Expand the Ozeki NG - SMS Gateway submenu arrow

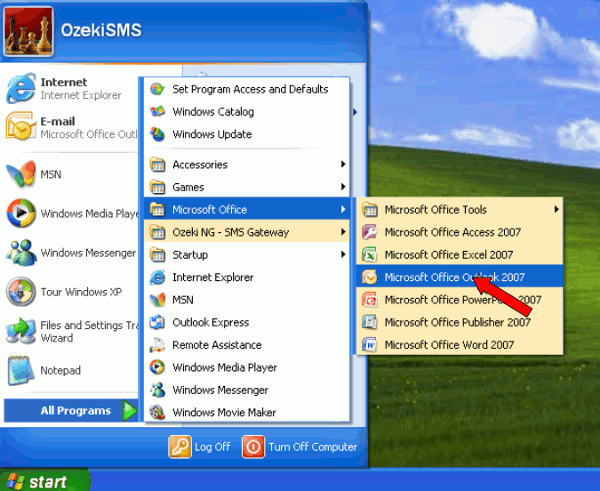tap(343, 232)
